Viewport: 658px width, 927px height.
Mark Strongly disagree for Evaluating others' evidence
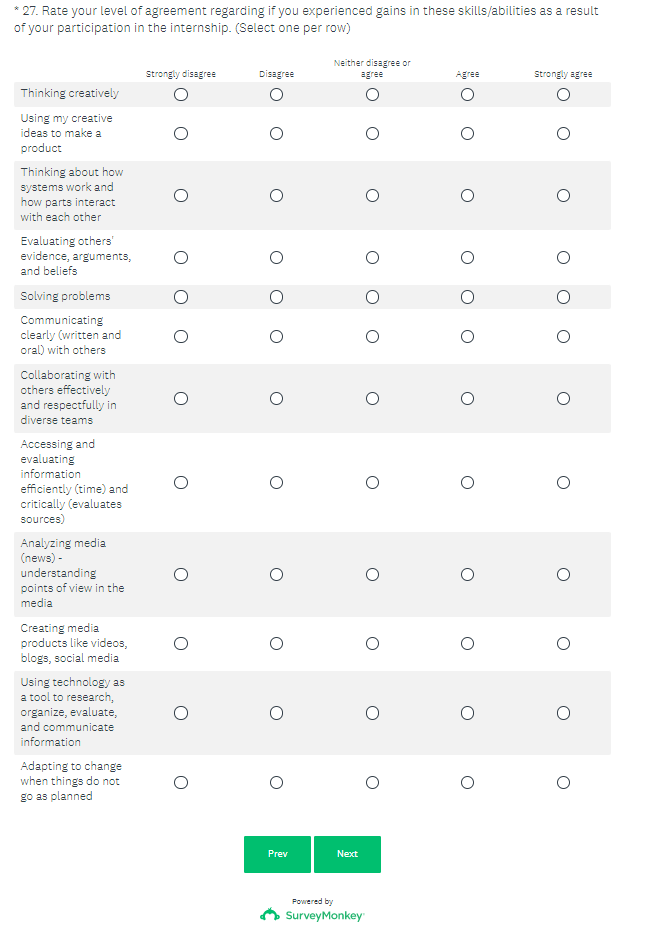point(181,257)
